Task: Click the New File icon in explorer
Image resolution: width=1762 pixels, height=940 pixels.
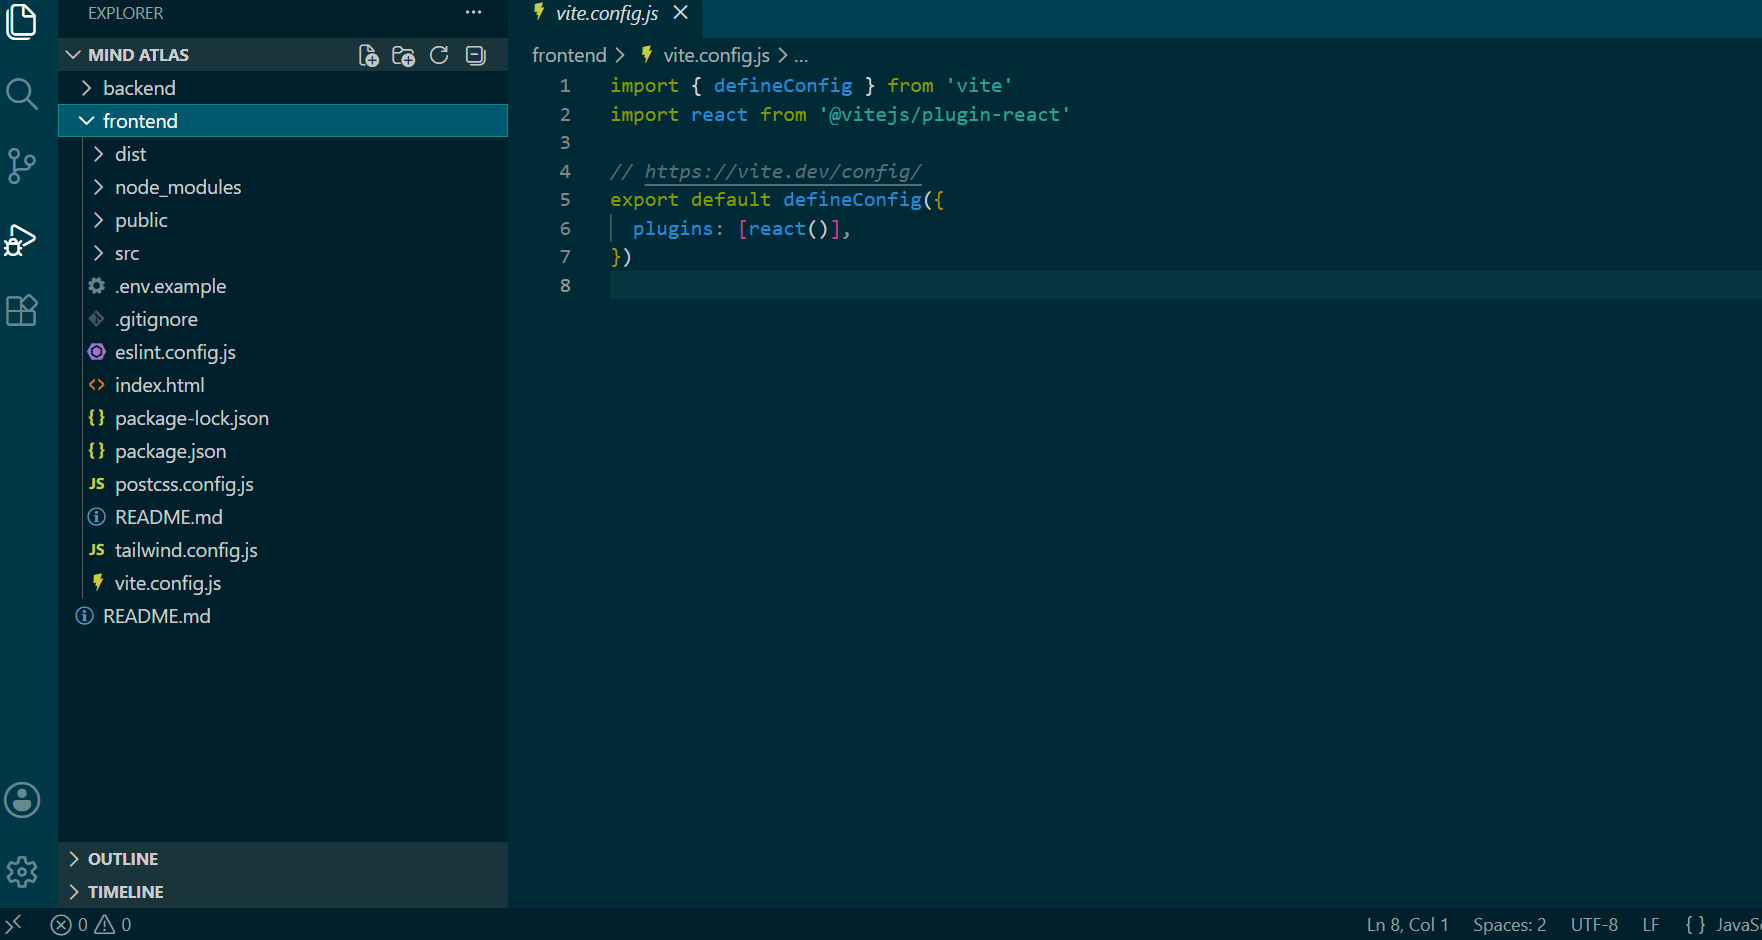Action: coord(369,55)
